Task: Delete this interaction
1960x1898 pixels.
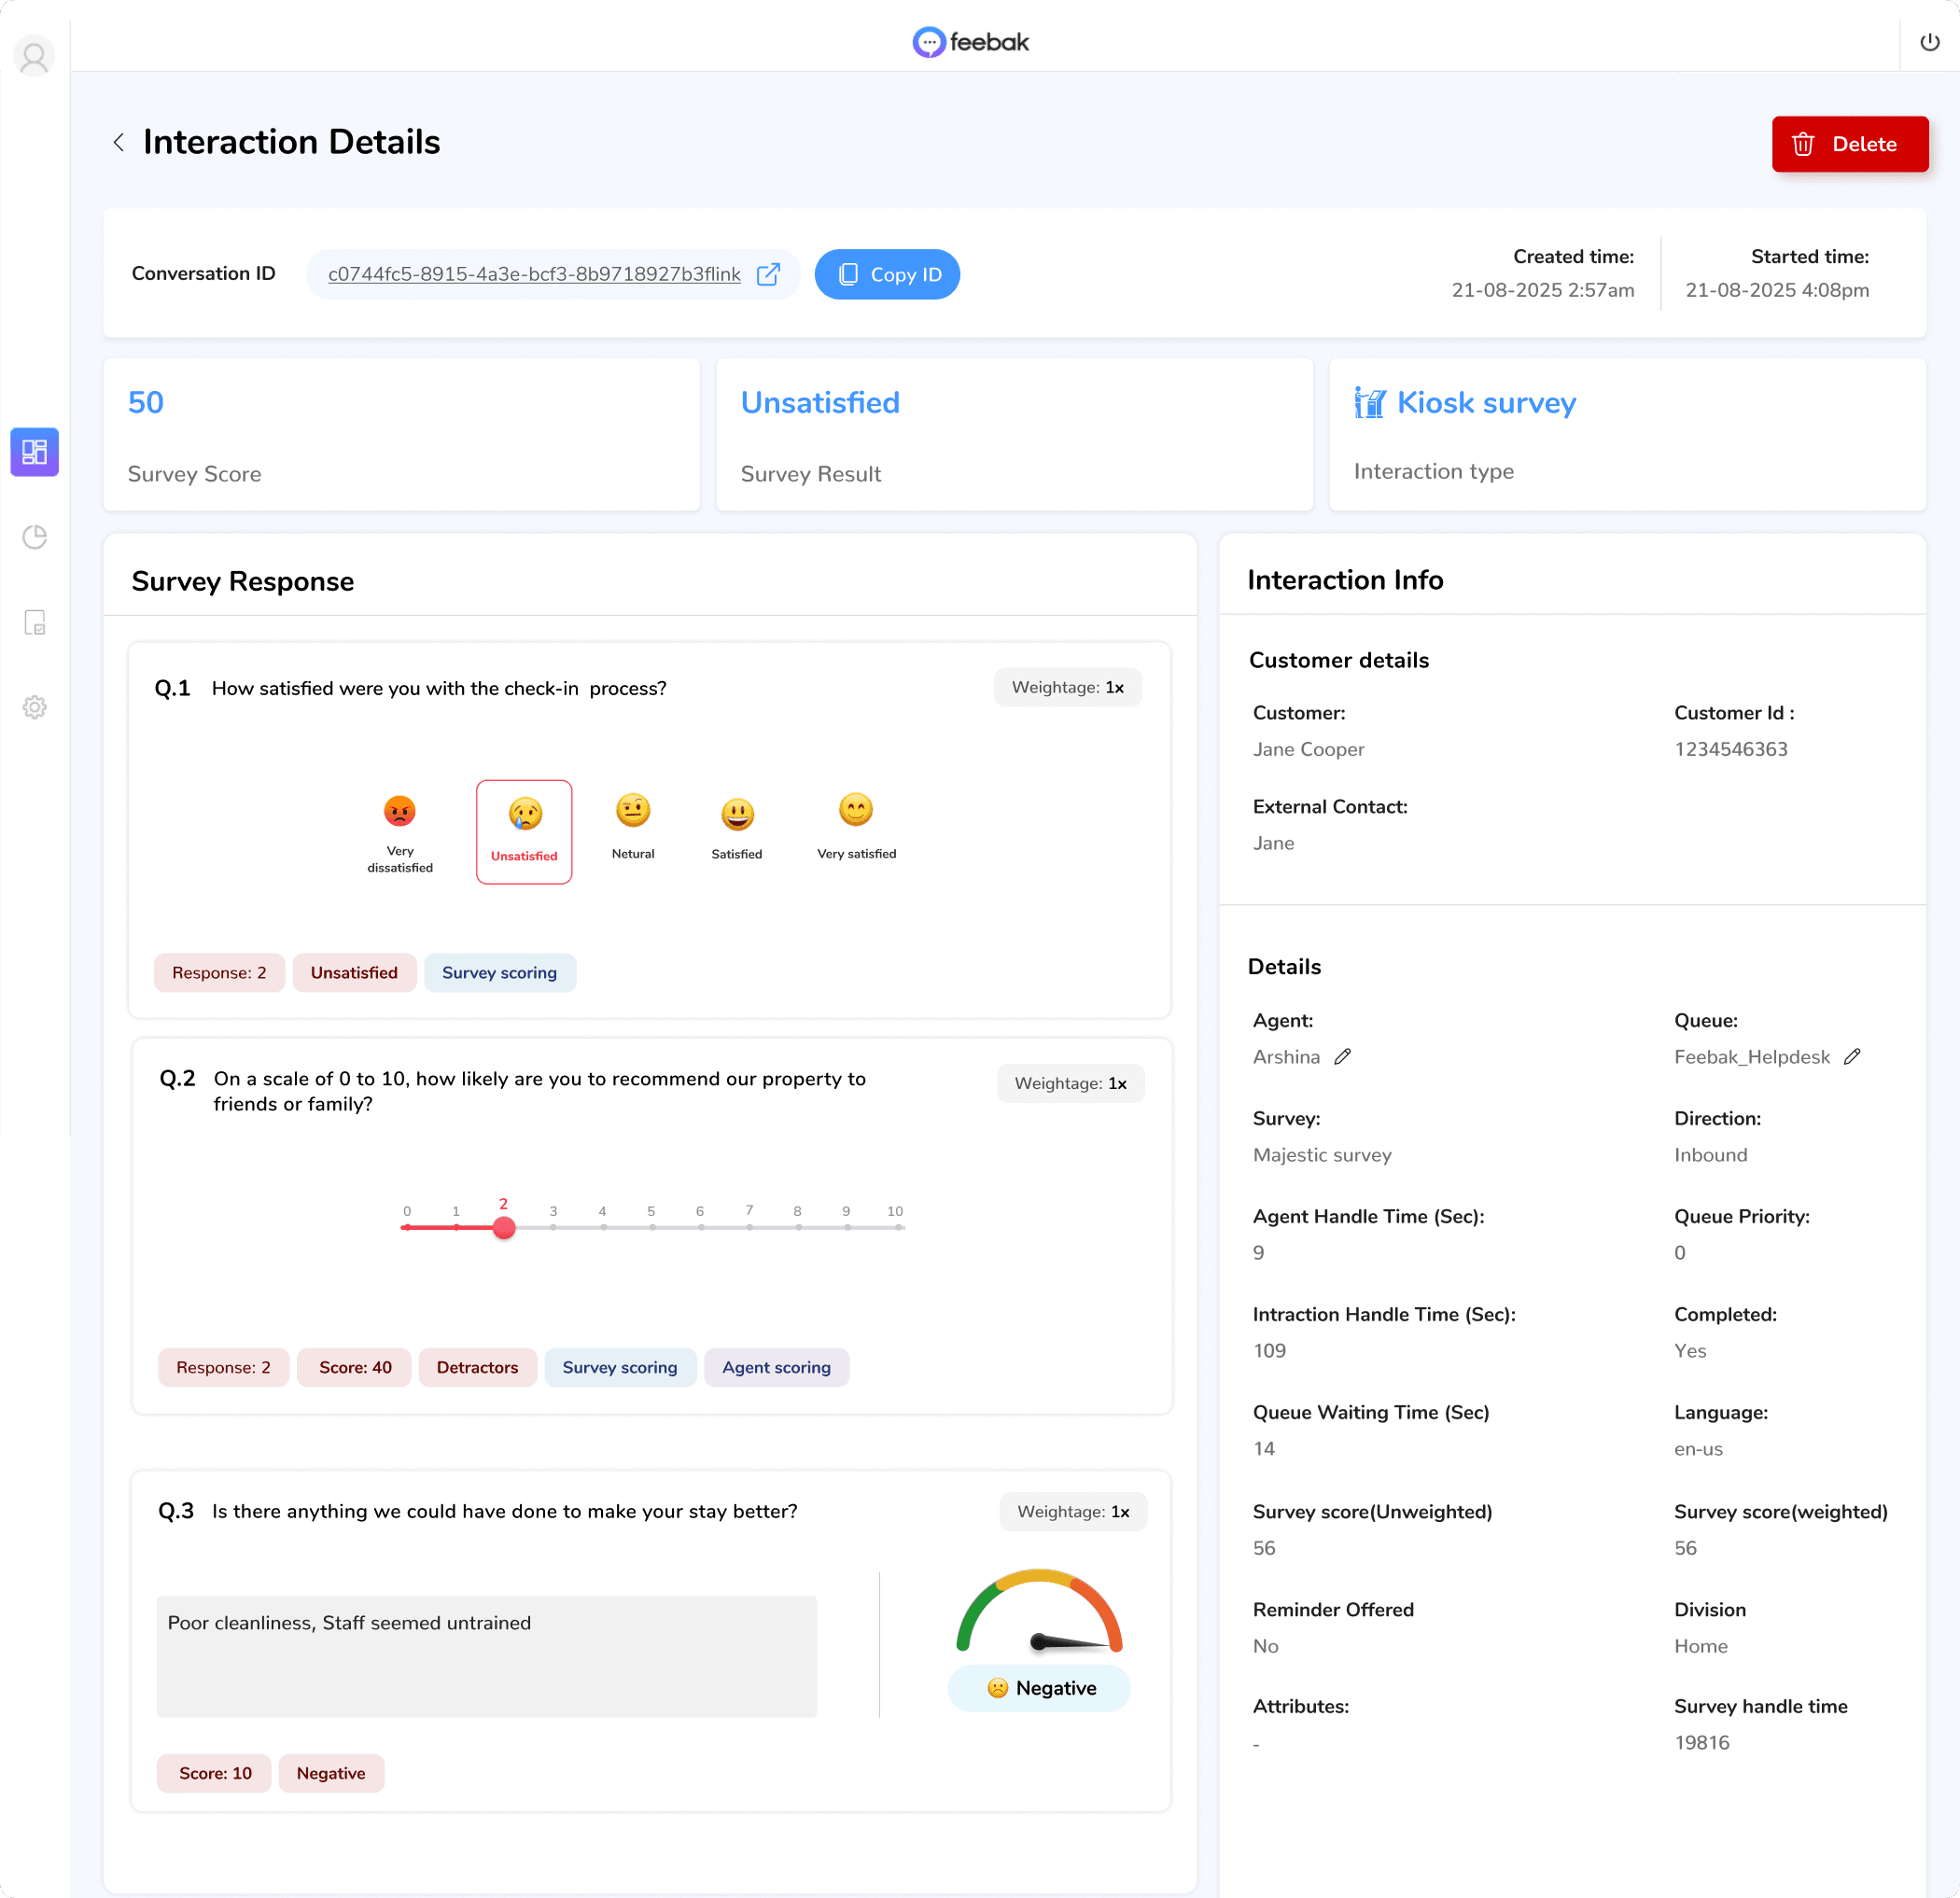Action: coord(1849,144)
